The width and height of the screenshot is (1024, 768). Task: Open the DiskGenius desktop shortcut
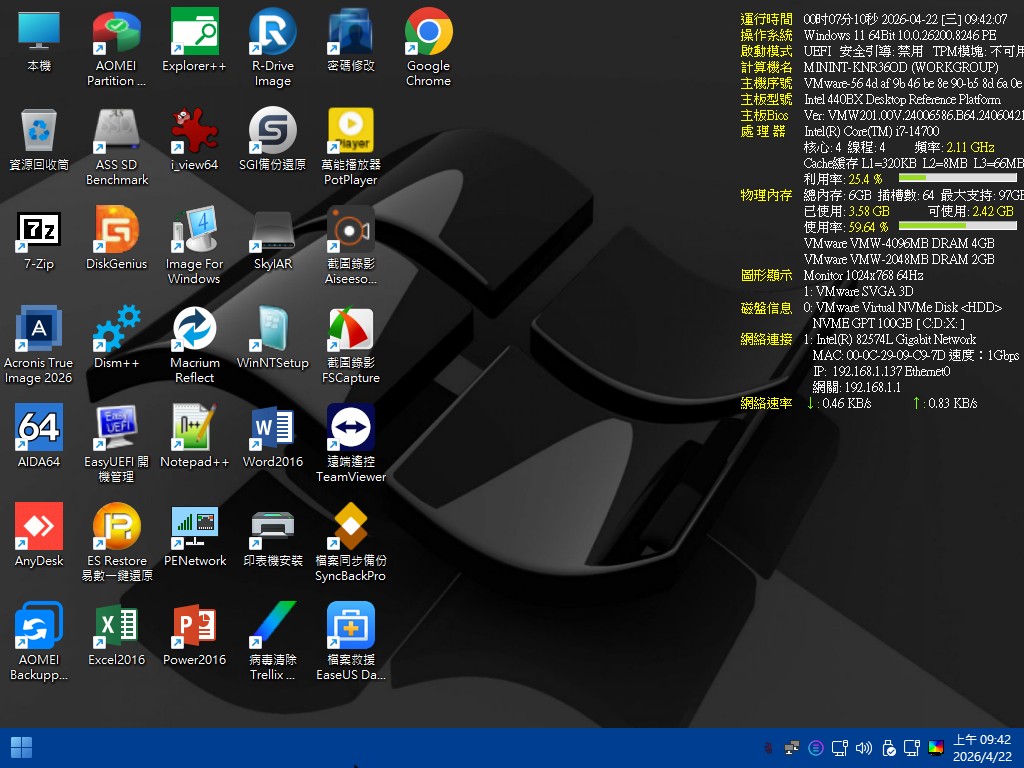pos(117,231)
